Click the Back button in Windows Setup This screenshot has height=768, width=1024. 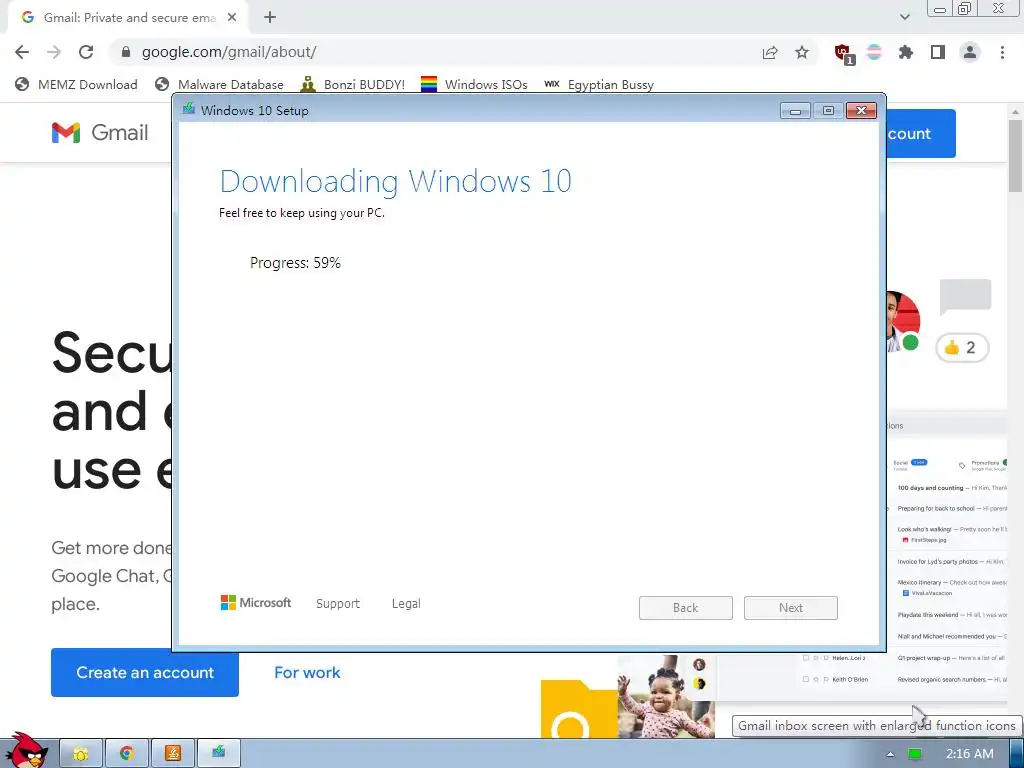[x=686, y=607]
